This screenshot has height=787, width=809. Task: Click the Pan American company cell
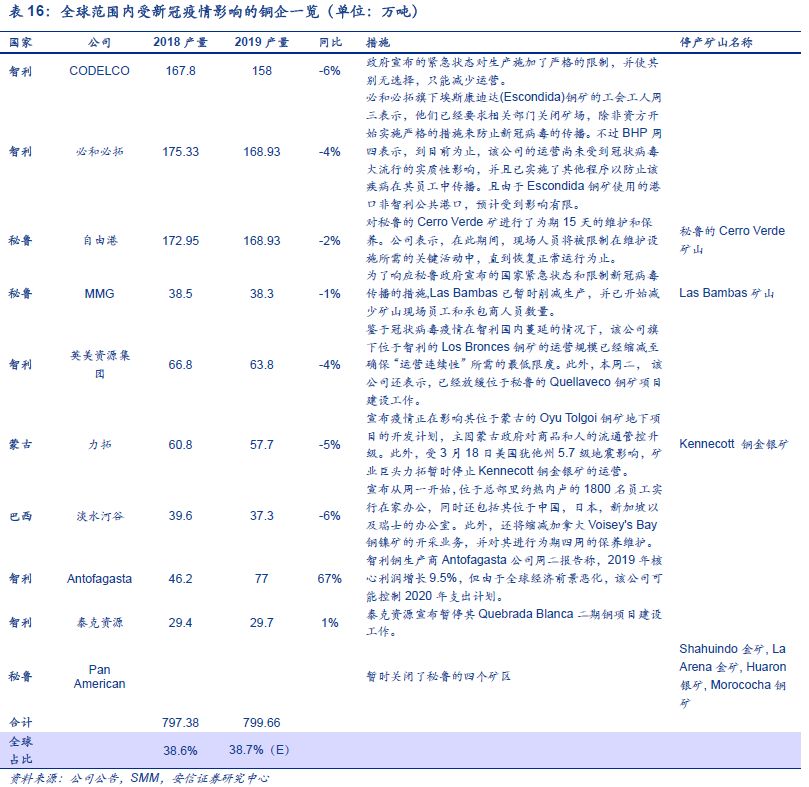click(x=99, y=677)
